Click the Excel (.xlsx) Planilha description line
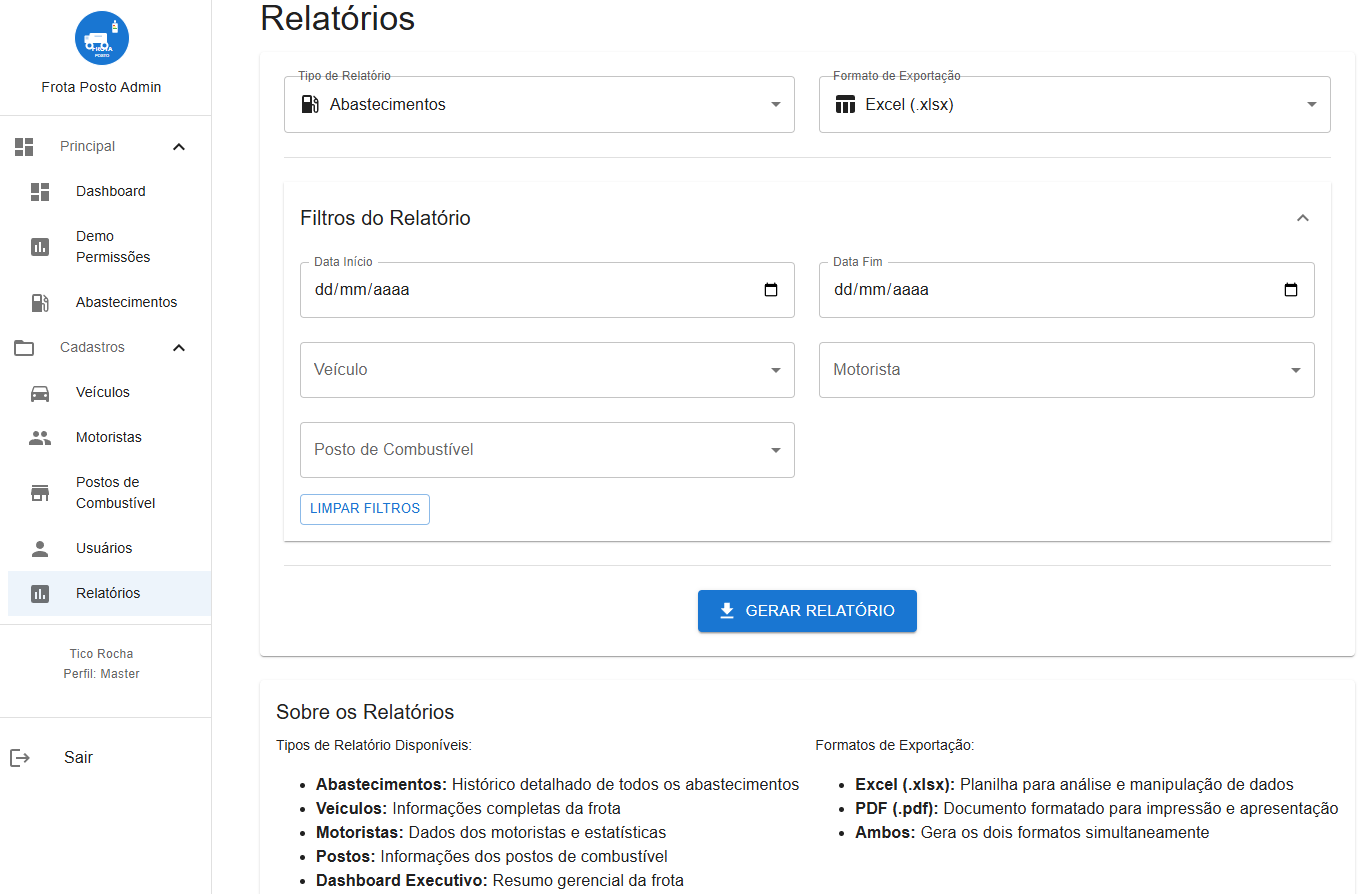 click(1074, 785)
